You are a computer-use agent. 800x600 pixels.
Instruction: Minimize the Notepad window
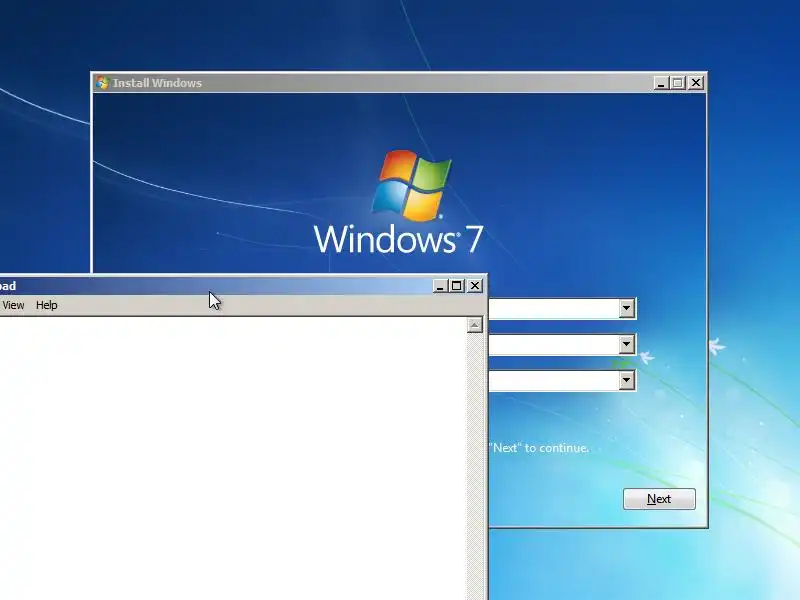(x=440, y=286)
